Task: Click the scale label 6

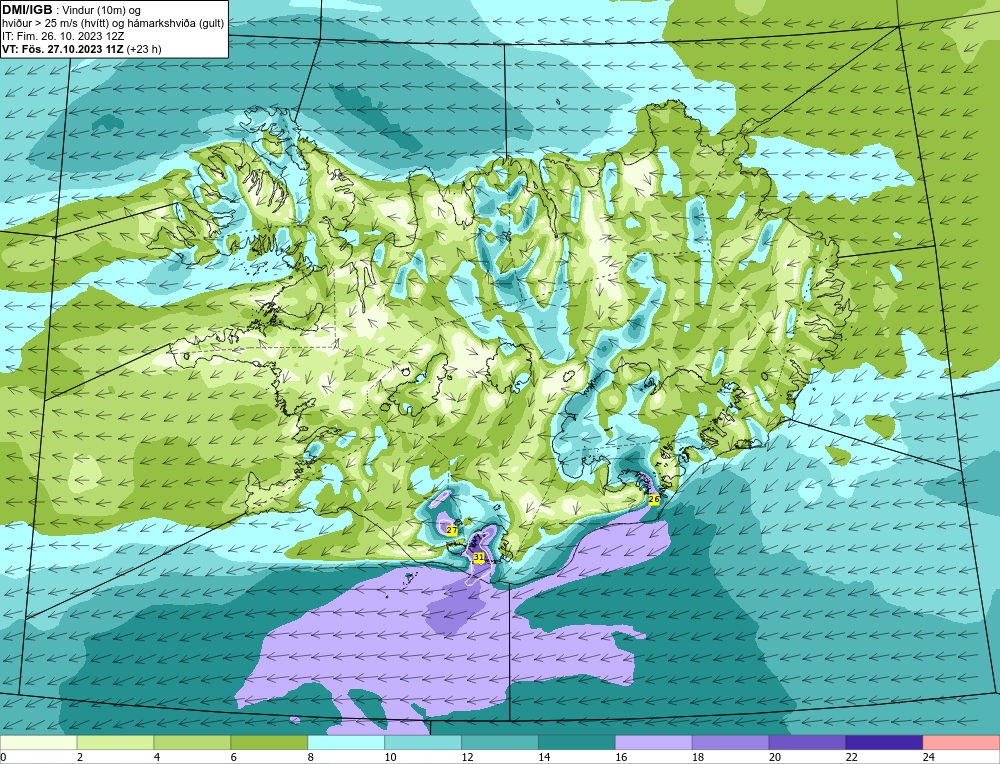Action: tap(233, 757)
